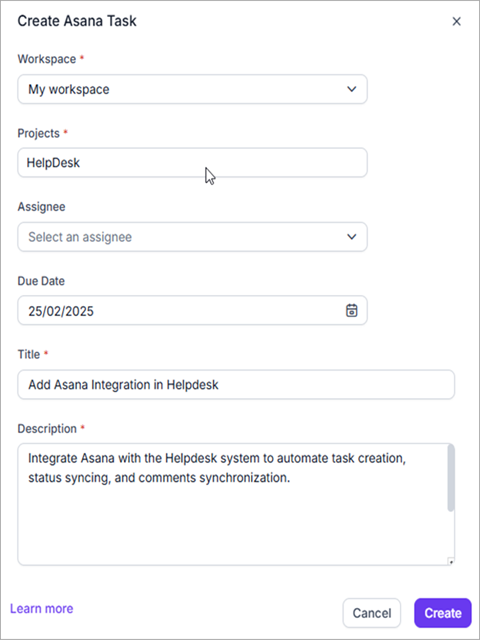Click the Projects field label
480x640 pixels.
[x=38, y=133]
